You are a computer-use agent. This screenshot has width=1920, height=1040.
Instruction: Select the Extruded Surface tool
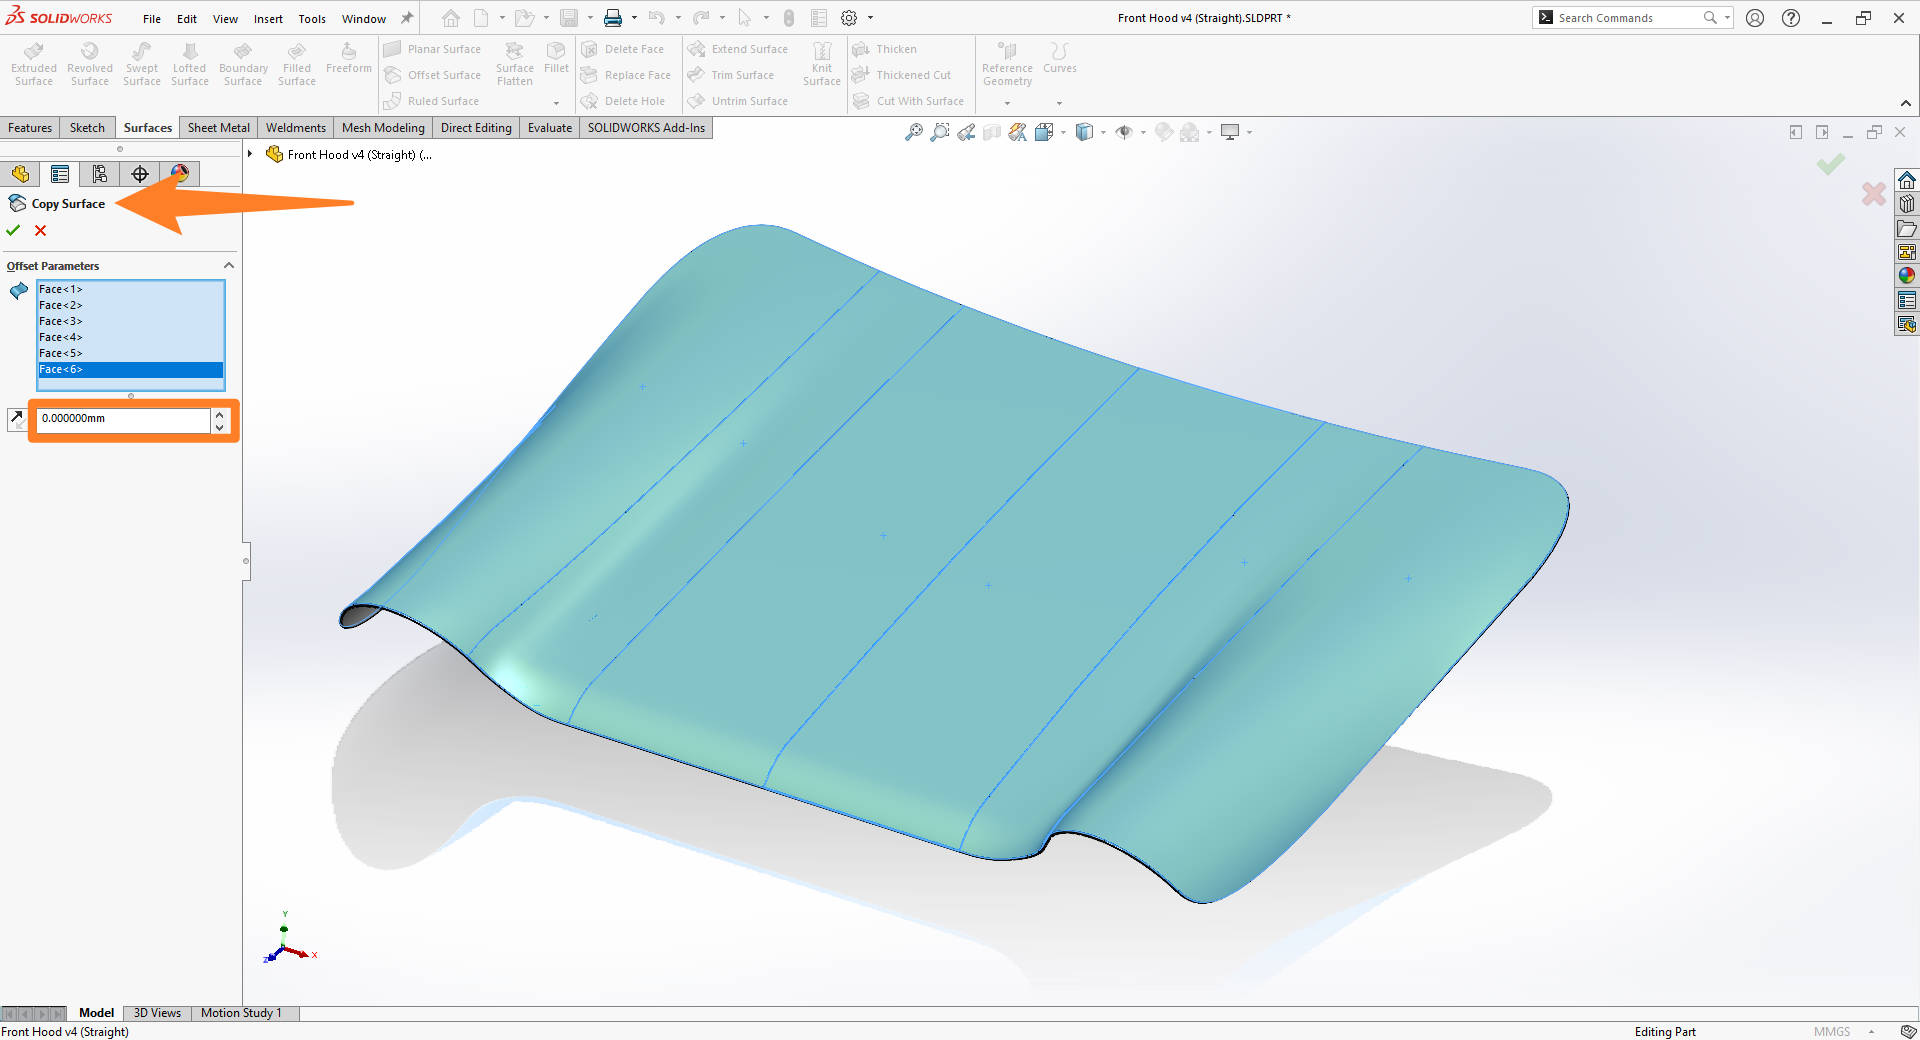[x=33, y=63]
